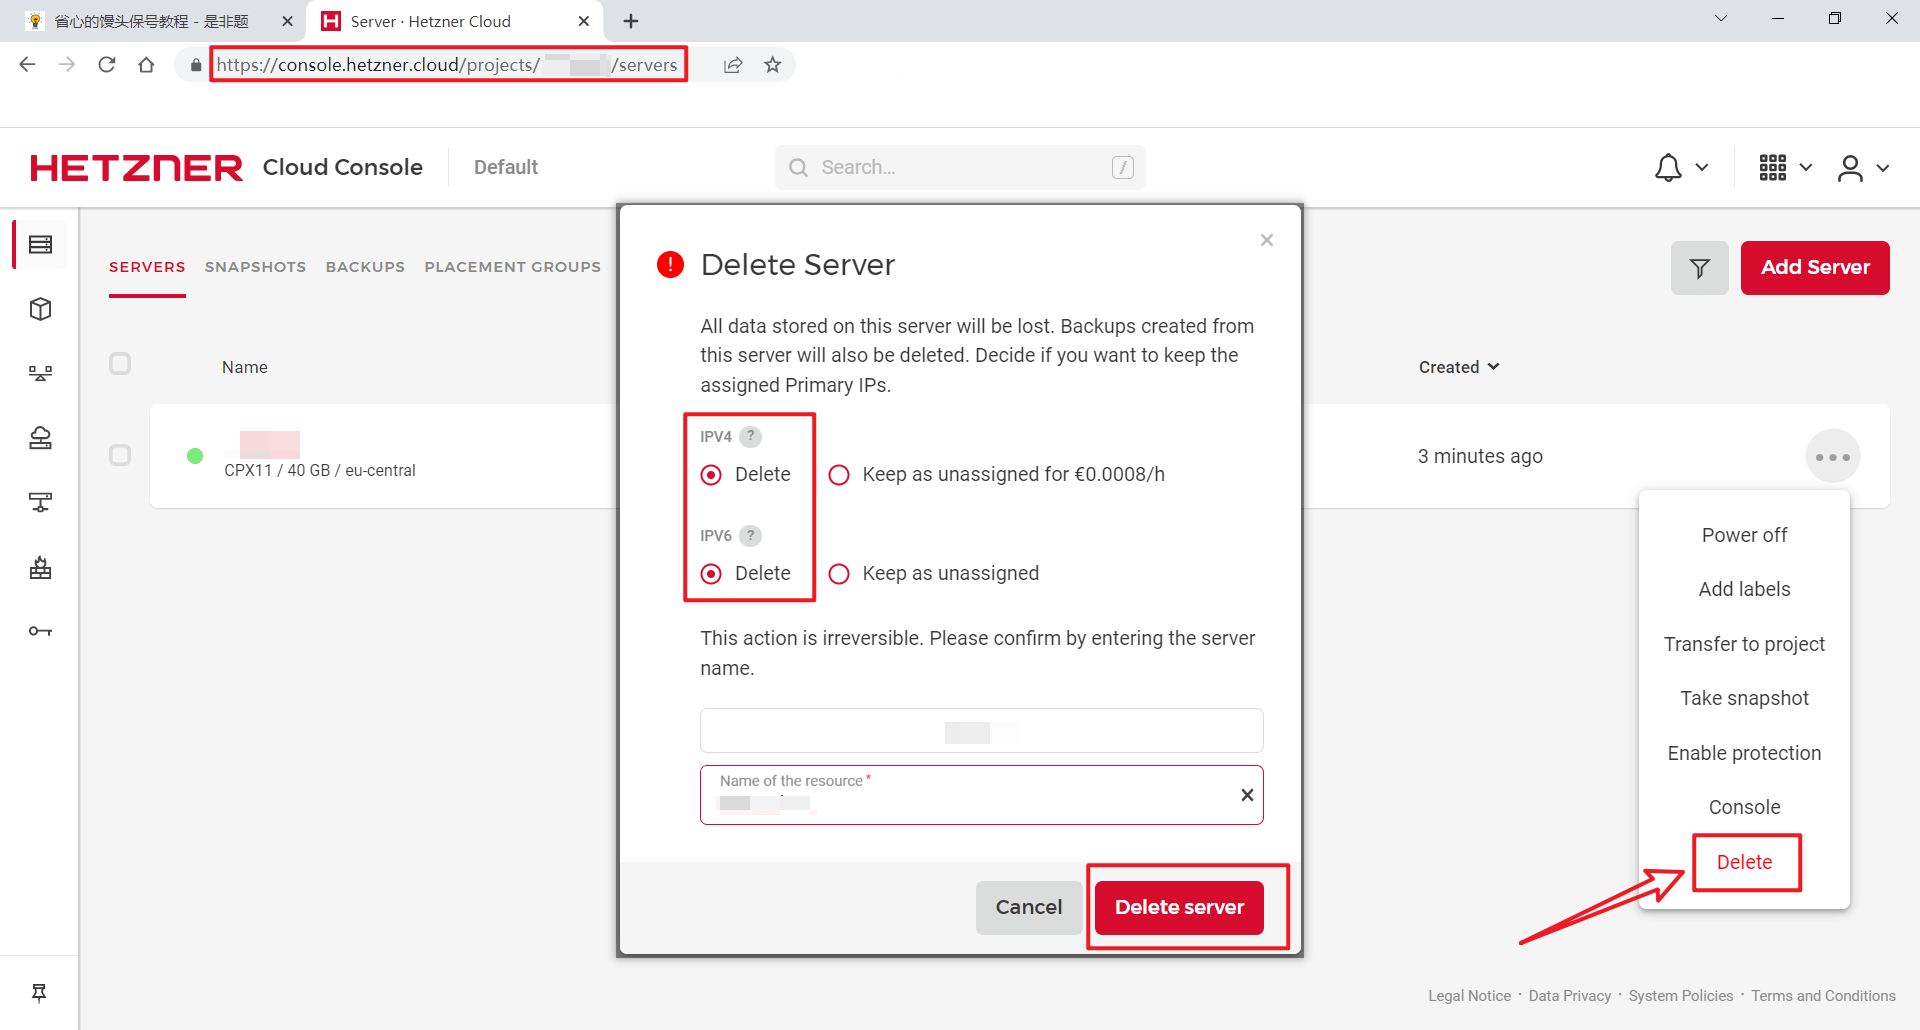1920x1030 pixels.
Task: Go back in browser history
Action: click(x=27, y=65)
